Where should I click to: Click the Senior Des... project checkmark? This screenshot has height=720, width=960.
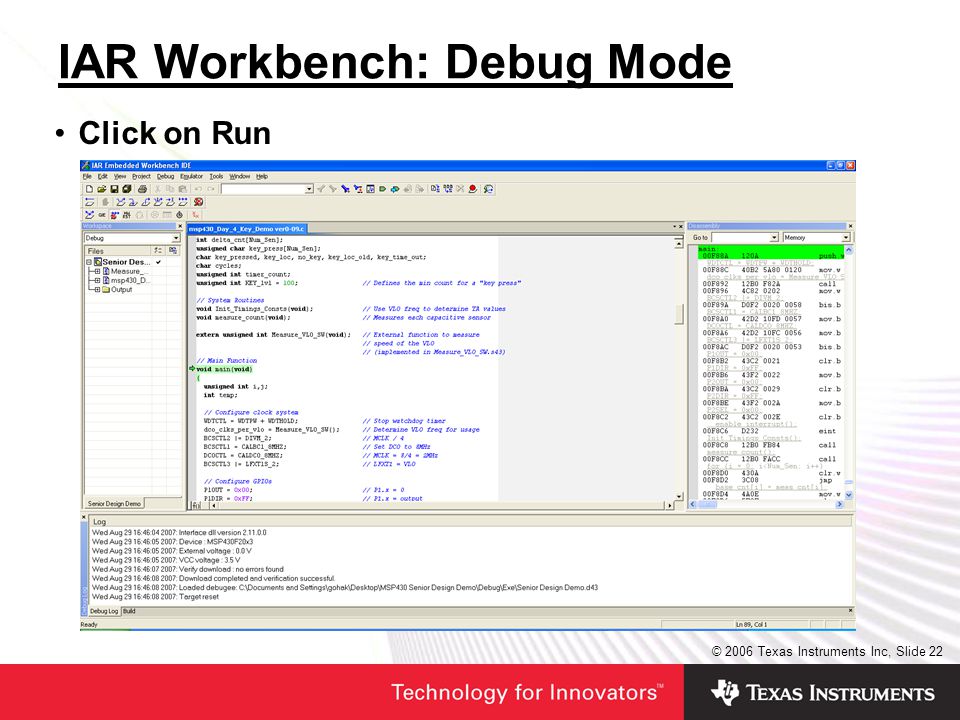tap(159, 262)
